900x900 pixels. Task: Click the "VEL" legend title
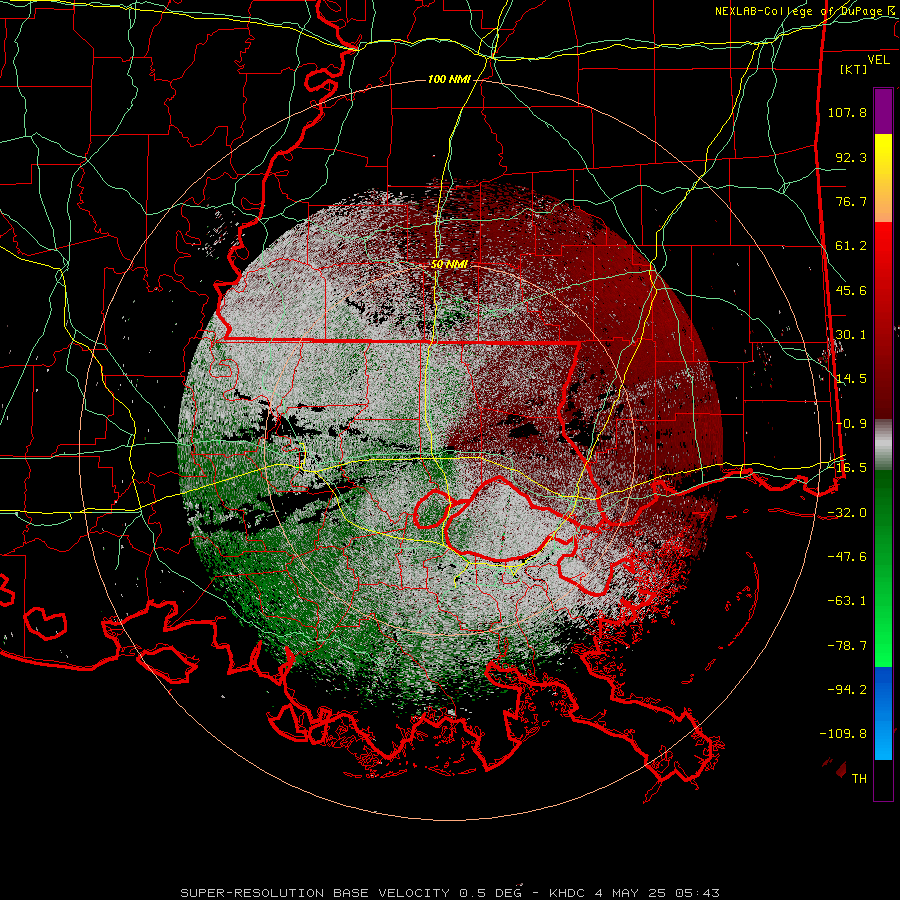(878, 60)
